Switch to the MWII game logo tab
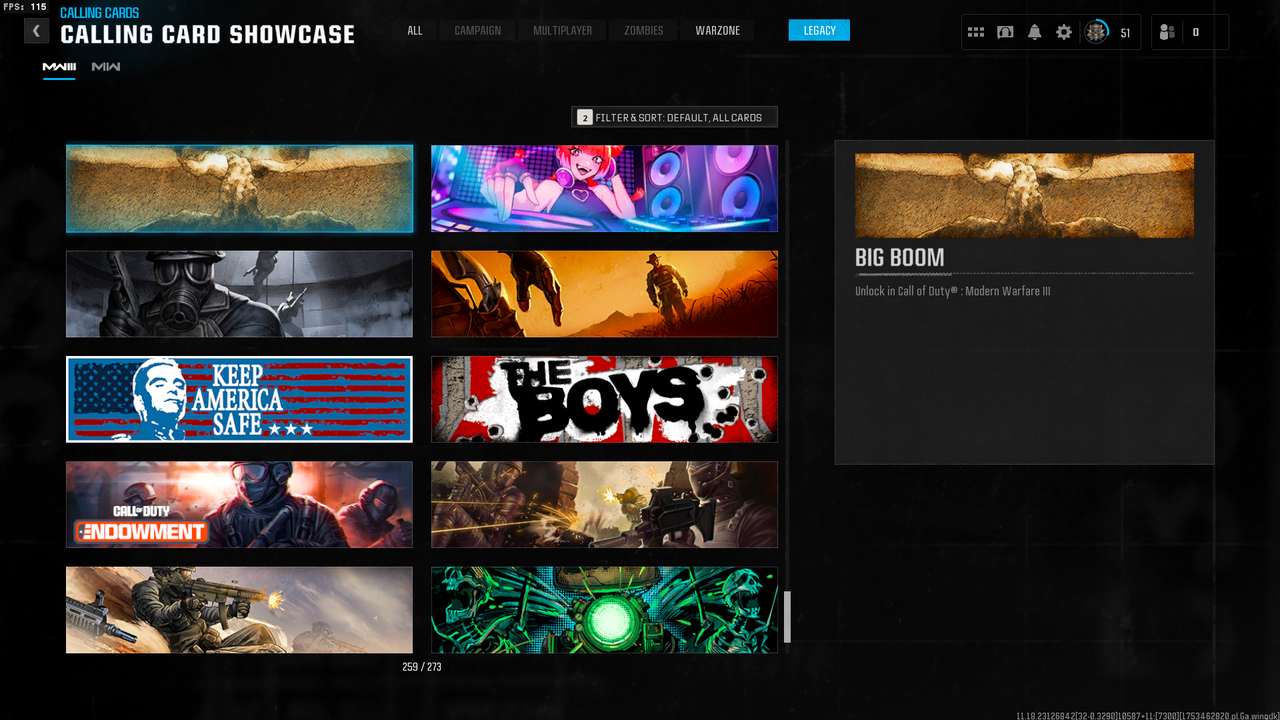This screenshot has width=1280, height=720. pos(106,67)
